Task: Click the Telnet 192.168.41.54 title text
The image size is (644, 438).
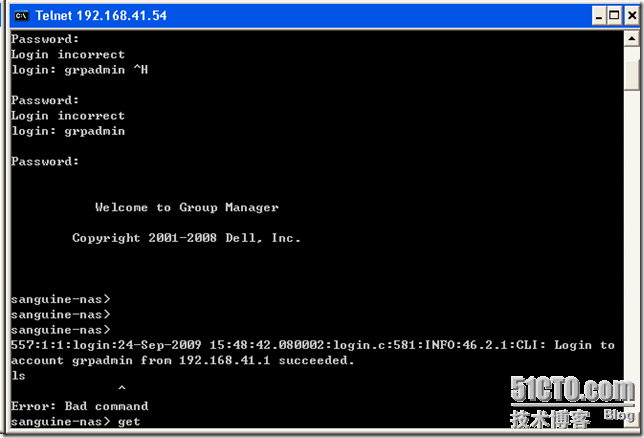Action: click(x=101, y=16)
